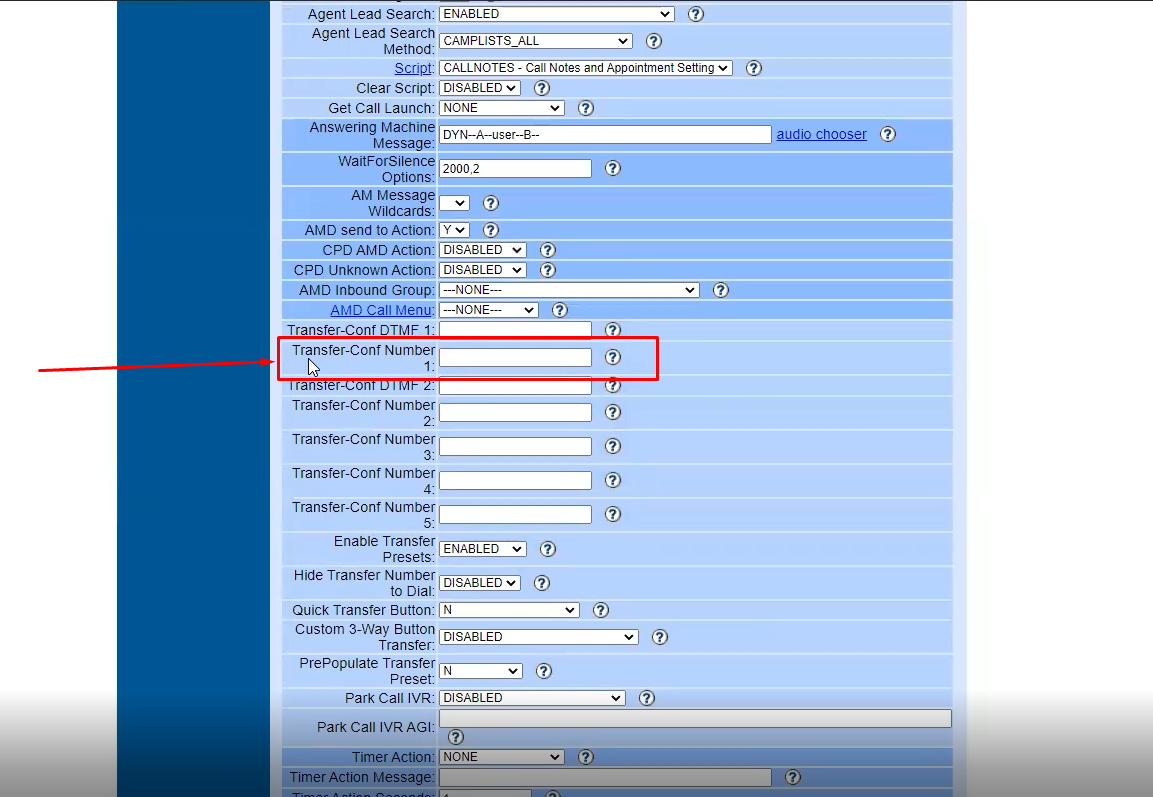
Task: Open help for CPD Unknown Action
Action: [x=548, y=270]
